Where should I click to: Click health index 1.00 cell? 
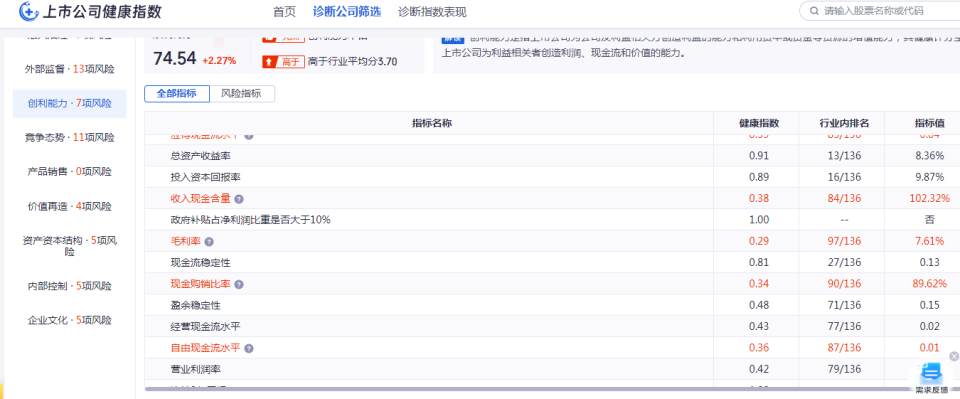759,220
